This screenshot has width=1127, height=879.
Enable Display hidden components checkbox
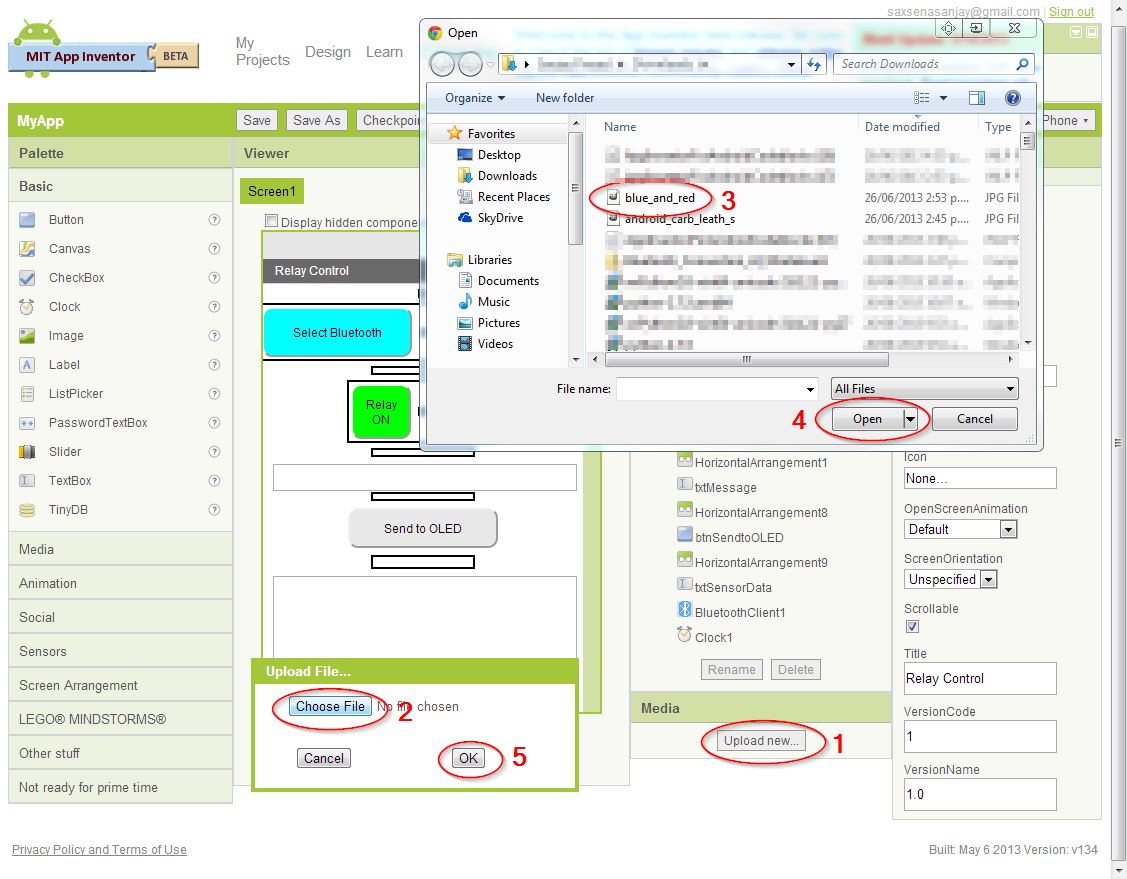coord(271,221)
